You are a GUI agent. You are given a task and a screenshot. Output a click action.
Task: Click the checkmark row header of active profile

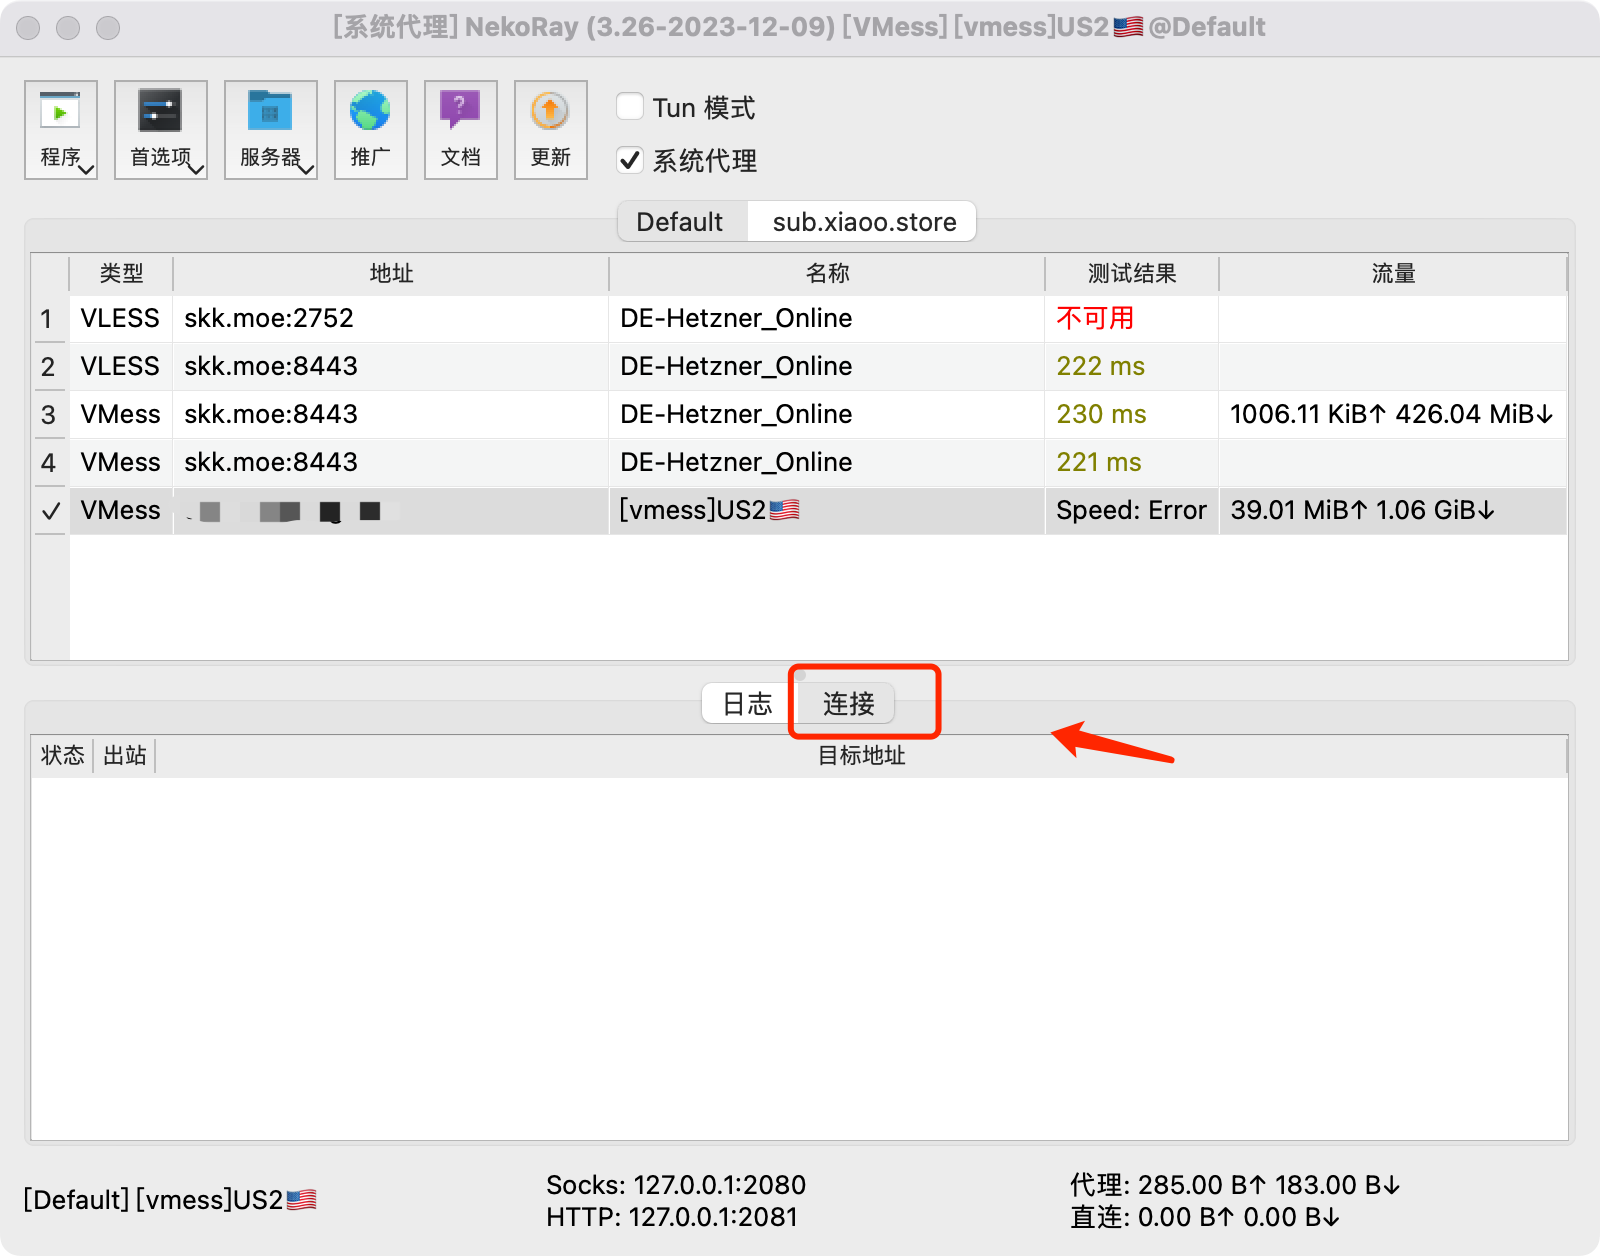[x=50, y=510]
